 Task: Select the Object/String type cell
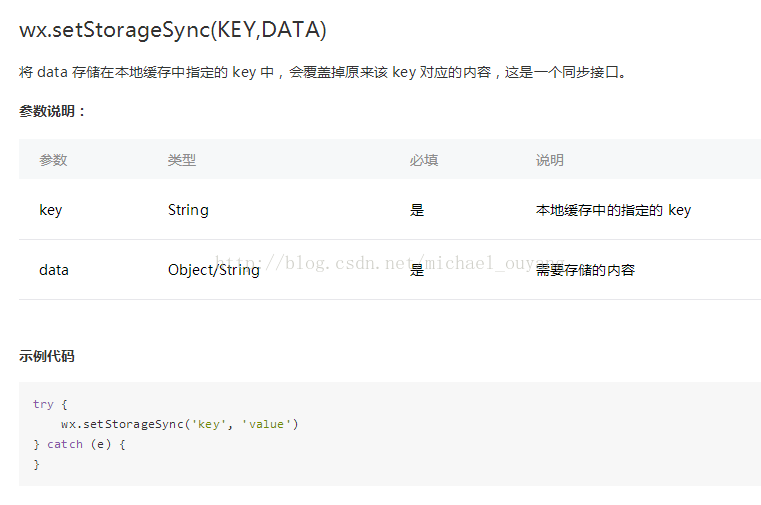click(214, 270)
